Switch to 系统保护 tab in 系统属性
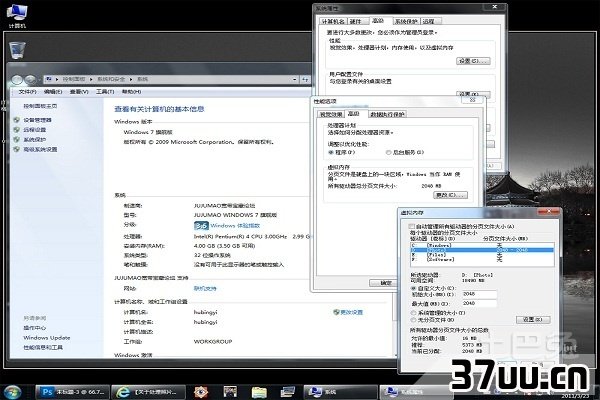Screen dimensions: 600x400 point(406,21)
